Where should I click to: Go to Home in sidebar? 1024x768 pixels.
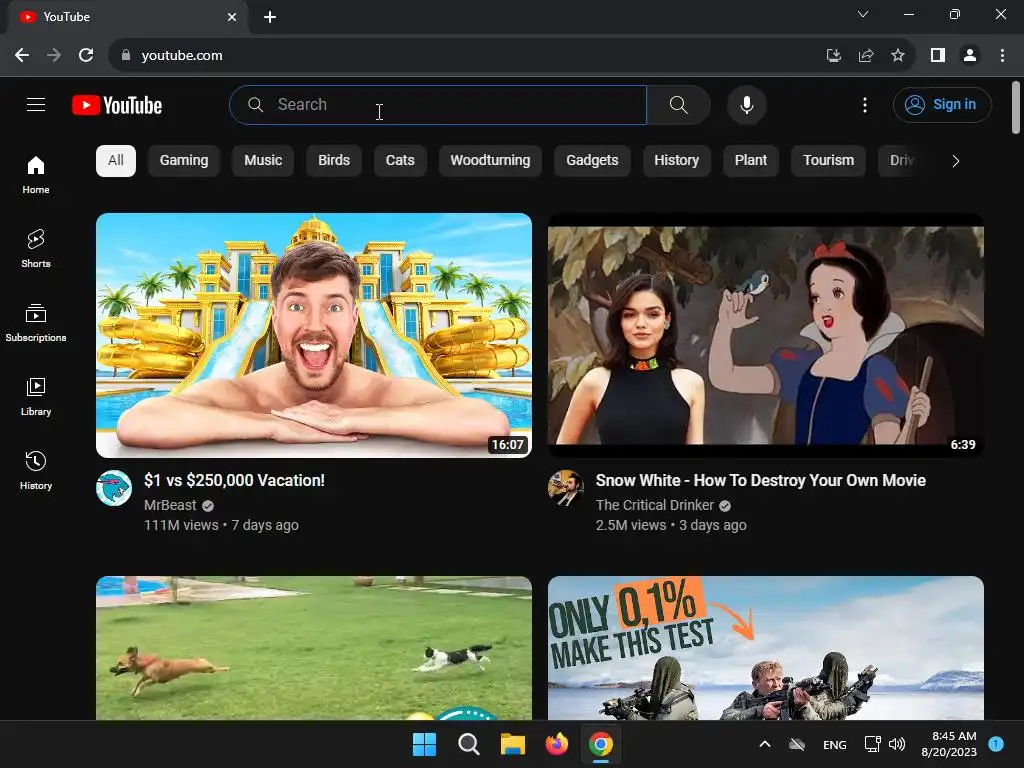36,175
